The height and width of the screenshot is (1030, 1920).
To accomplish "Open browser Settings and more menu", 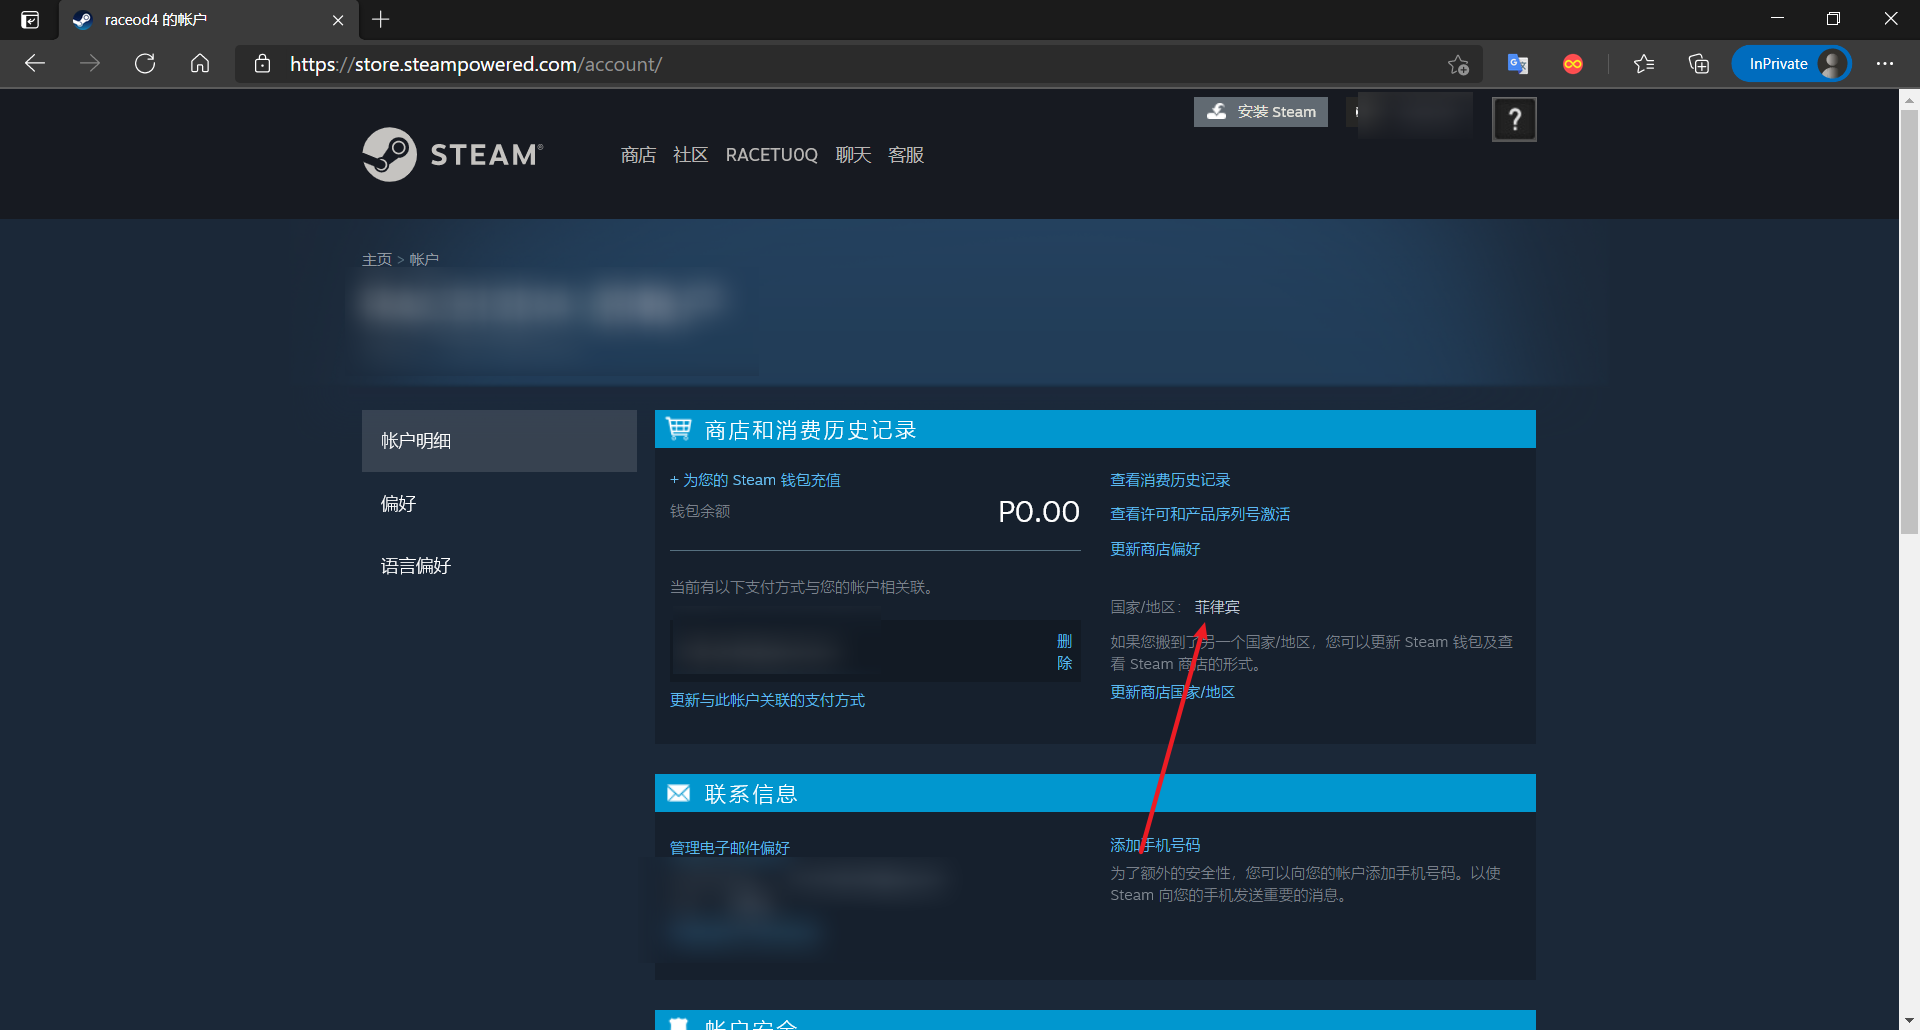I will click(x=1885, y=64).
